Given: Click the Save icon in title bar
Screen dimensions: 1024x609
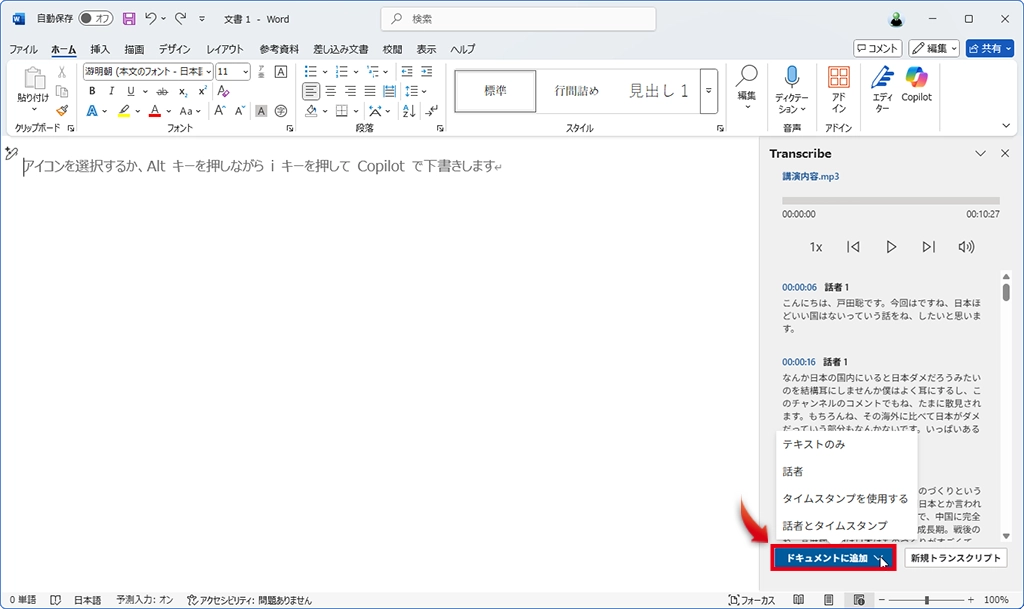Looking at the screenshot, I should 129,19.
